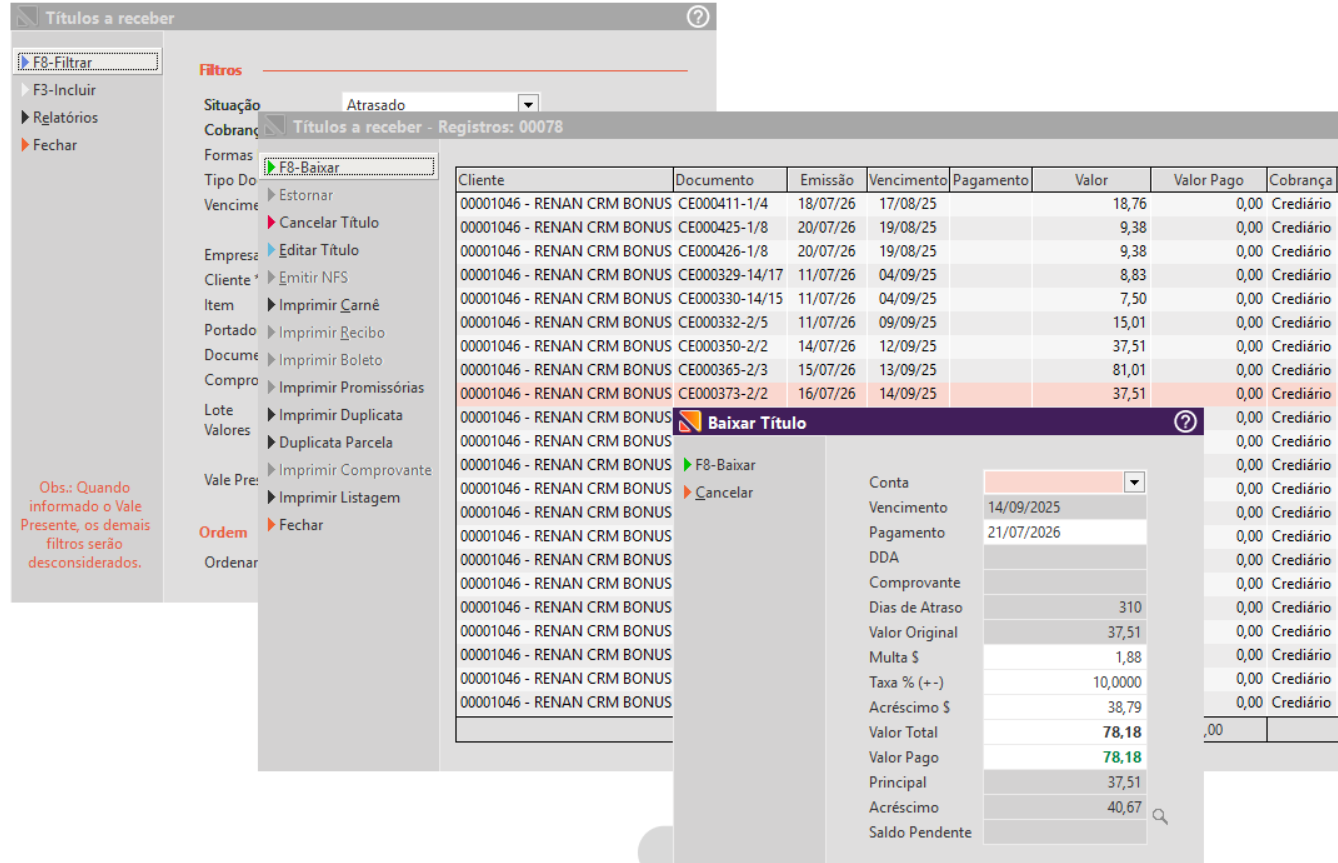Screen dimensions: 1338x863
Task: Choose Duplicata Parcela option
Action: tap(336, 442)
